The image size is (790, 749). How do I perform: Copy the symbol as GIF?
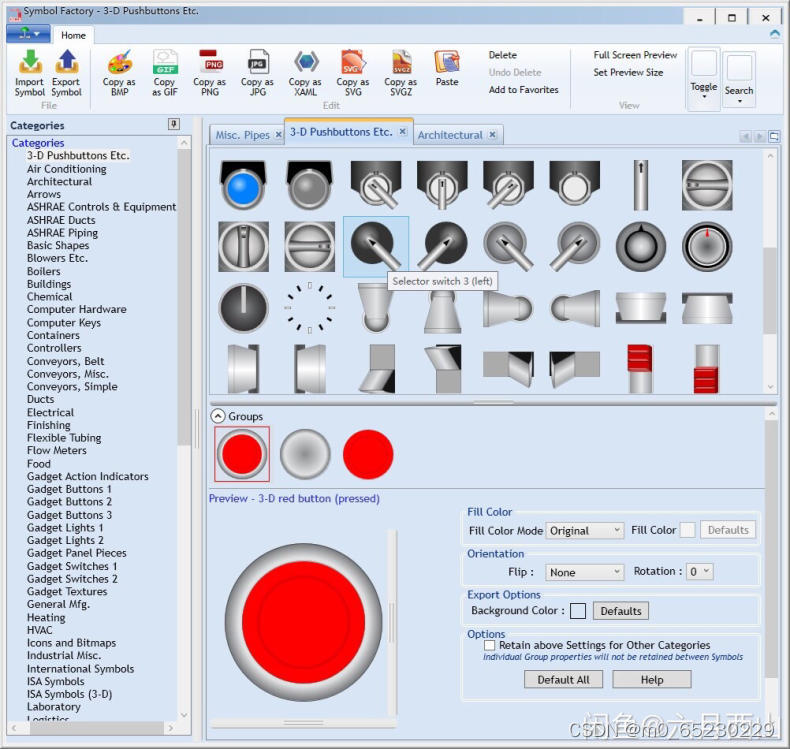[x=165, y=73]
